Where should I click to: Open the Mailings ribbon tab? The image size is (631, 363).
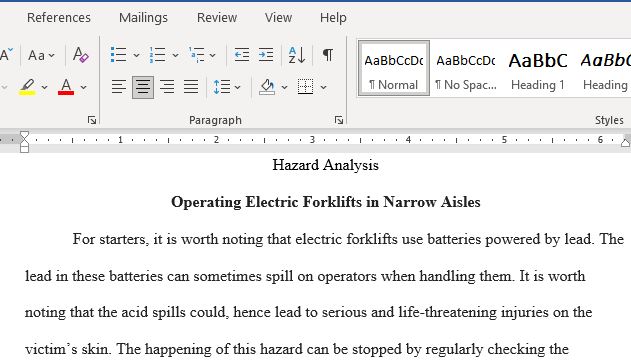tap(143, 18)
